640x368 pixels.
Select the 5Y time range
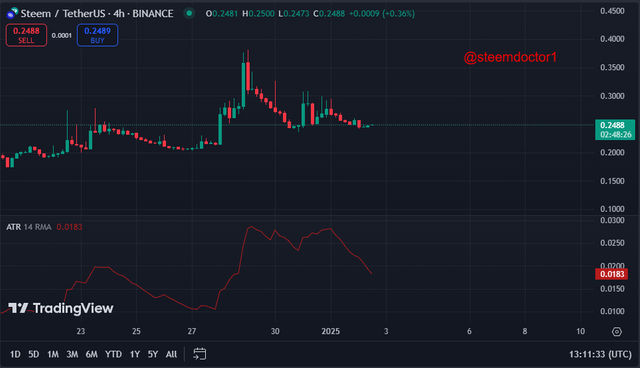(153, 354)
